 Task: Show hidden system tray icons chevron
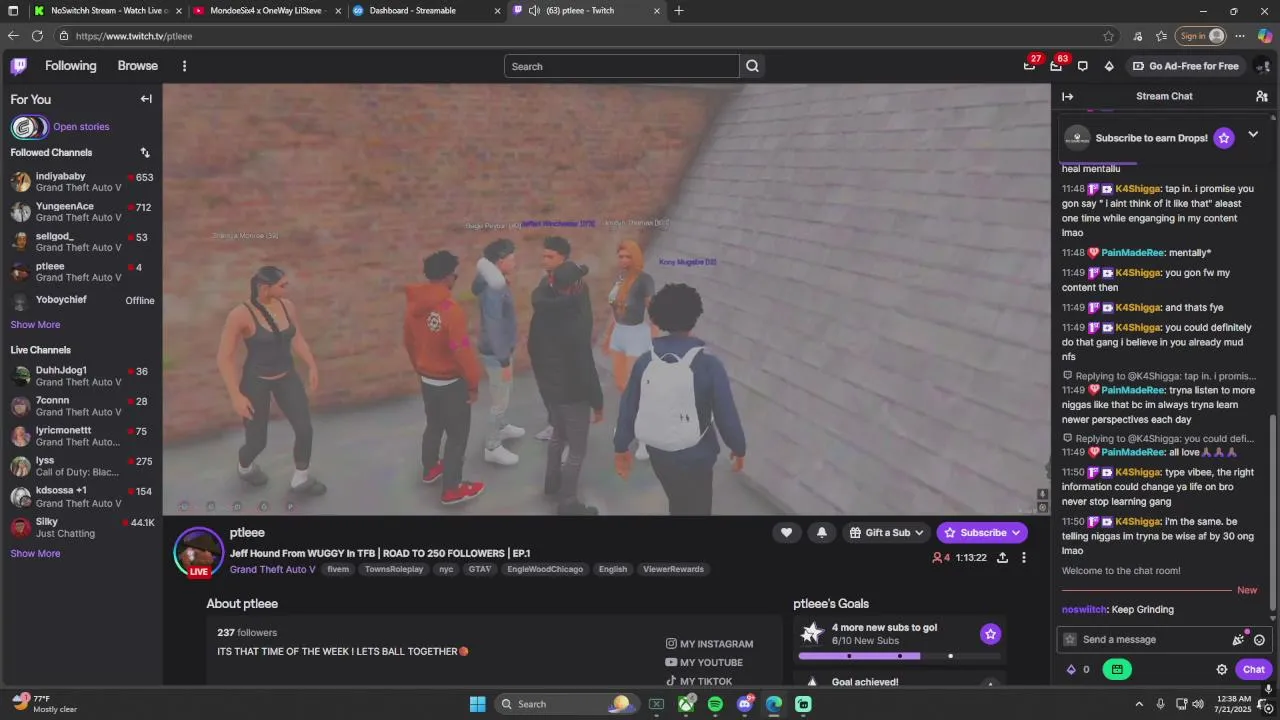[1139, 704]
